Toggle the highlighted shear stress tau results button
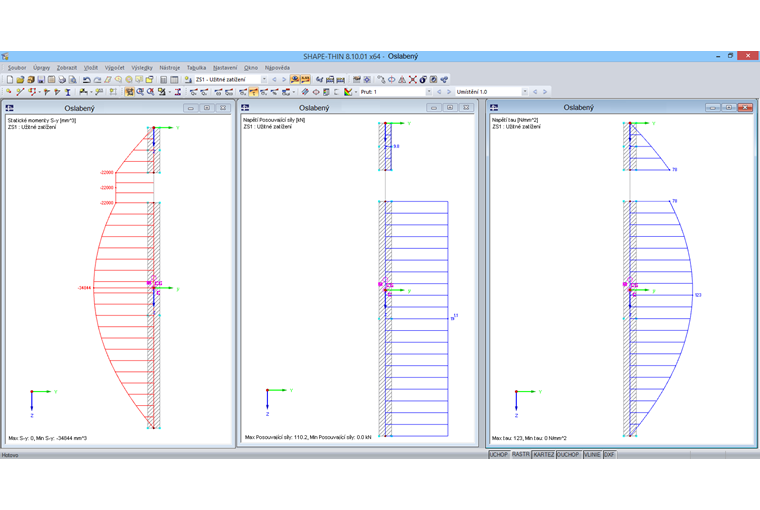 click(253, 92)
